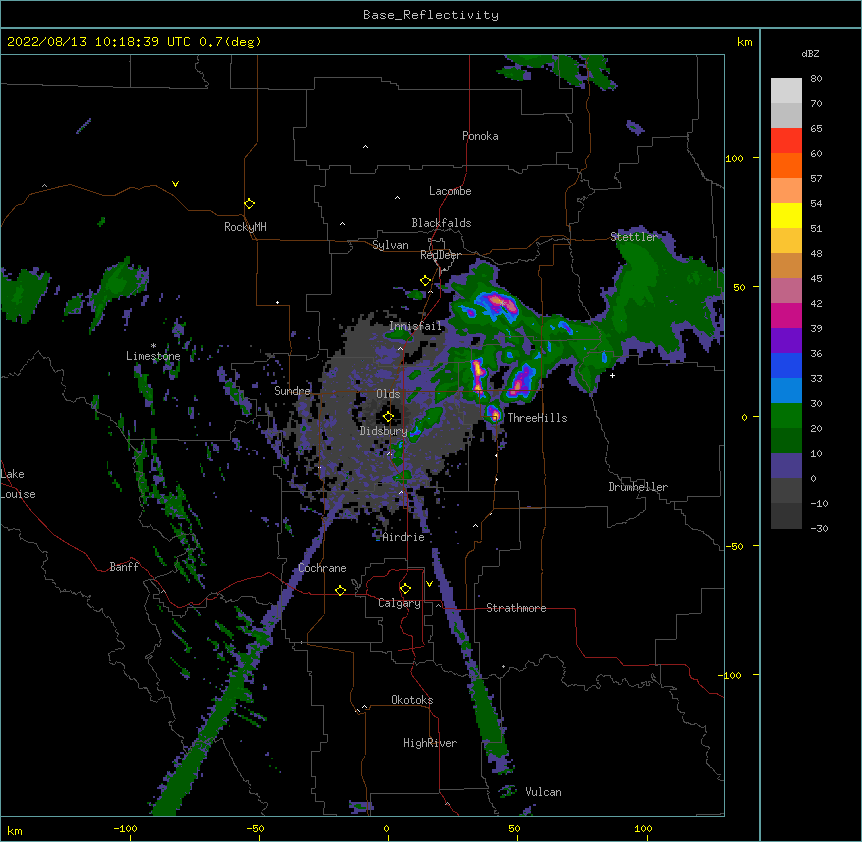
Task: Click the Sylvan label
Action: pyautogui.click(x=390, y=245)
